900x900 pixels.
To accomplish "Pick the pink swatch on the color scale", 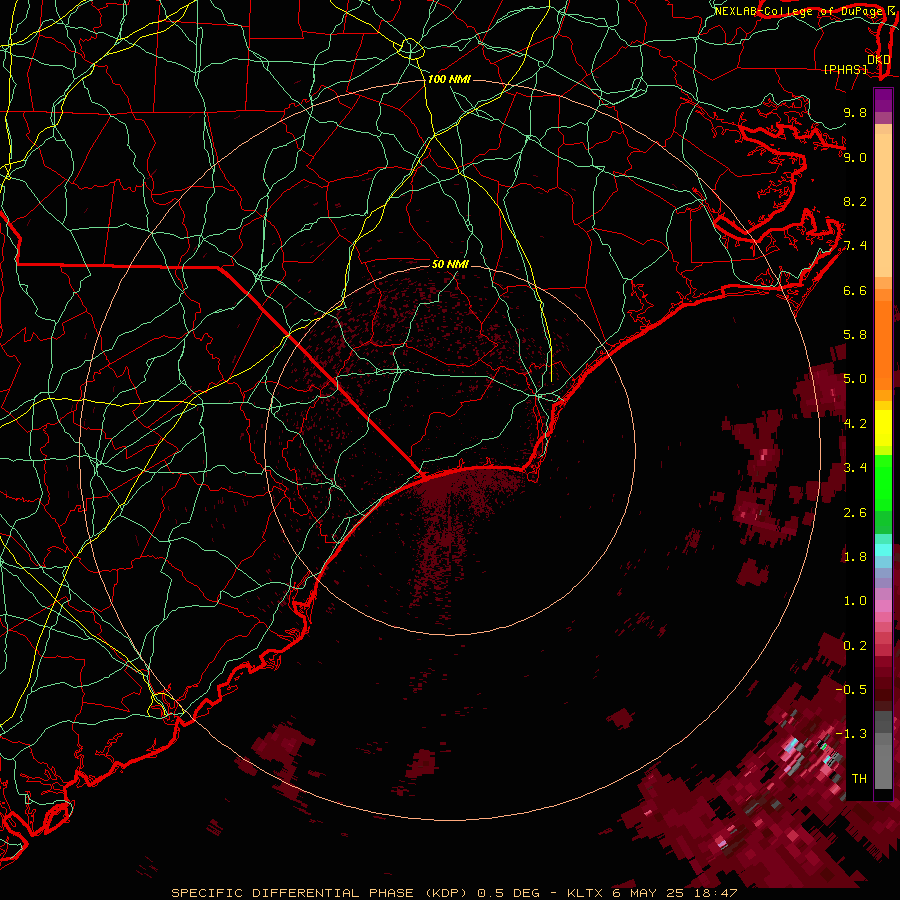I will 883,606.
